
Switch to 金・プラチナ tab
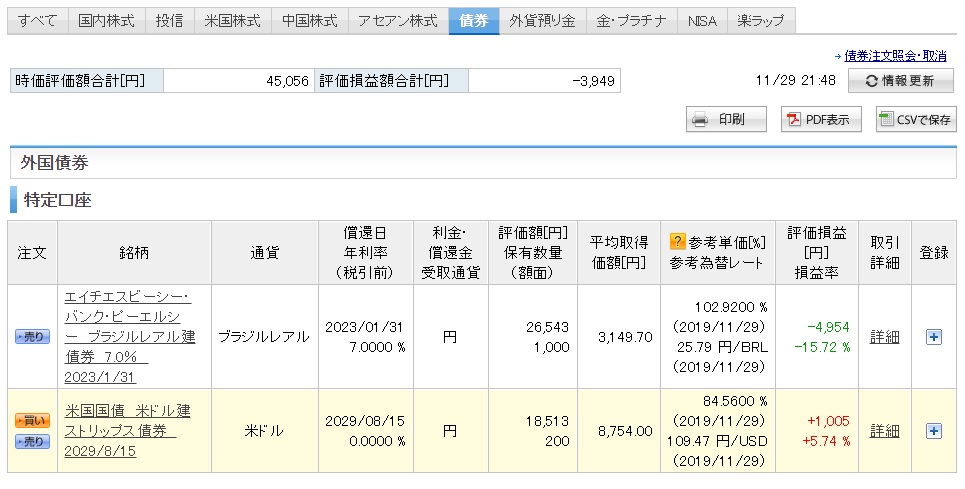631,21
